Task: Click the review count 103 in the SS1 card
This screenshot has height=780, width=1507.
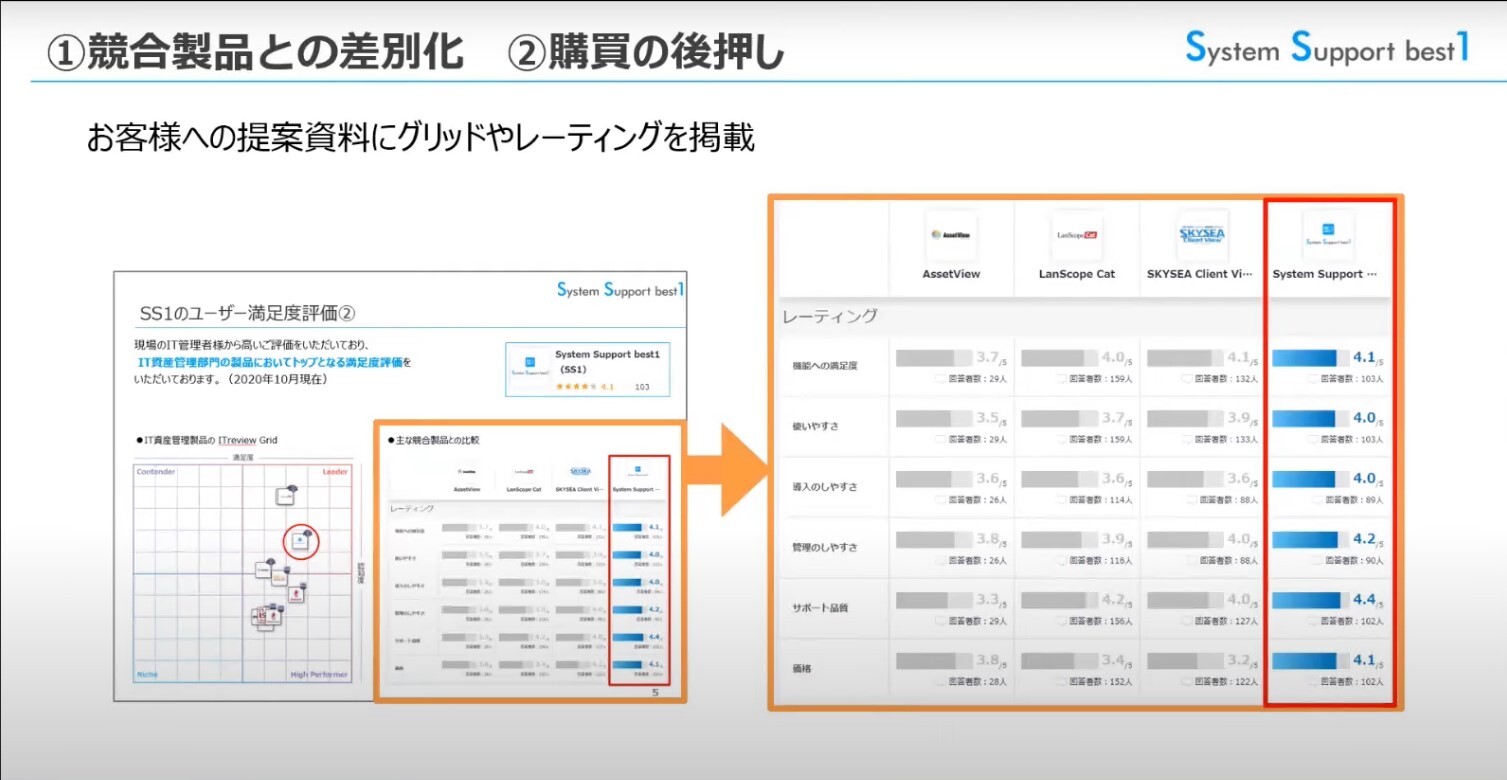Action: coord(642,386)
